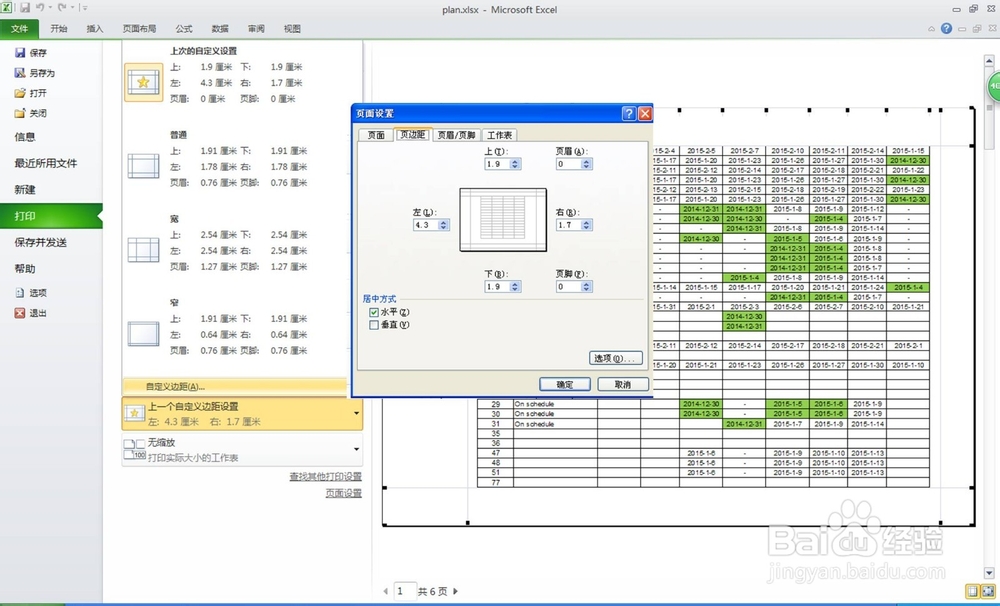Click 打开 in the File sidebar
This screenshot has width=1000, height=606.
click(x=31, y=93)
